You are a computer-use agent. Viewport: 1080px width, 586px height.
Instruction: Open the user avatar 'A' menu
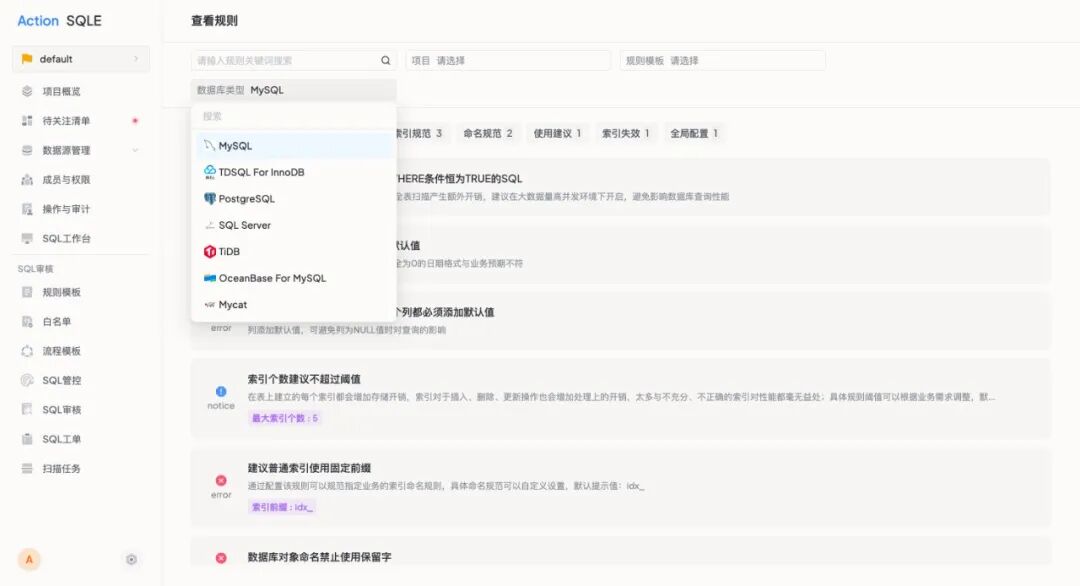(x=29, y=559)
